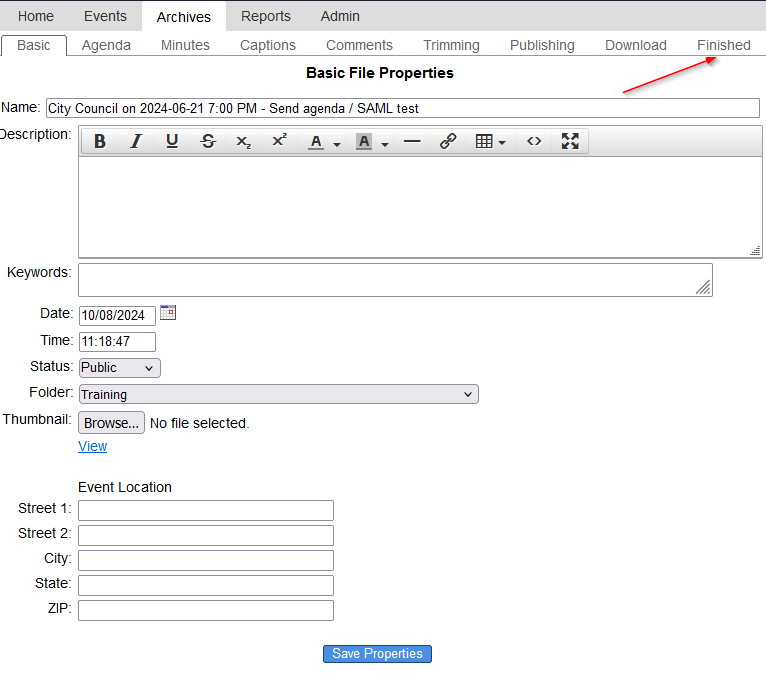Open the Folder dropdown showing Training
766x679 pixels.
278,394
